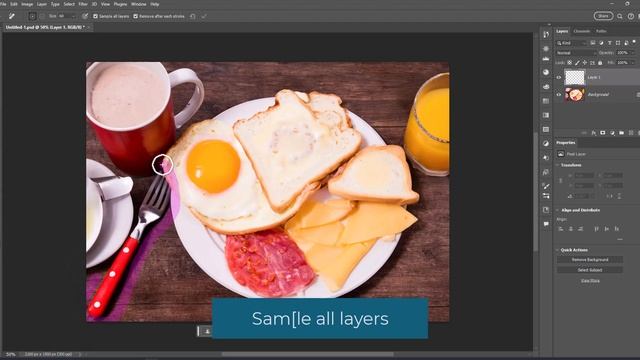
Task: Align bottom edges in Properties
Action: click(x=617, y=229)
